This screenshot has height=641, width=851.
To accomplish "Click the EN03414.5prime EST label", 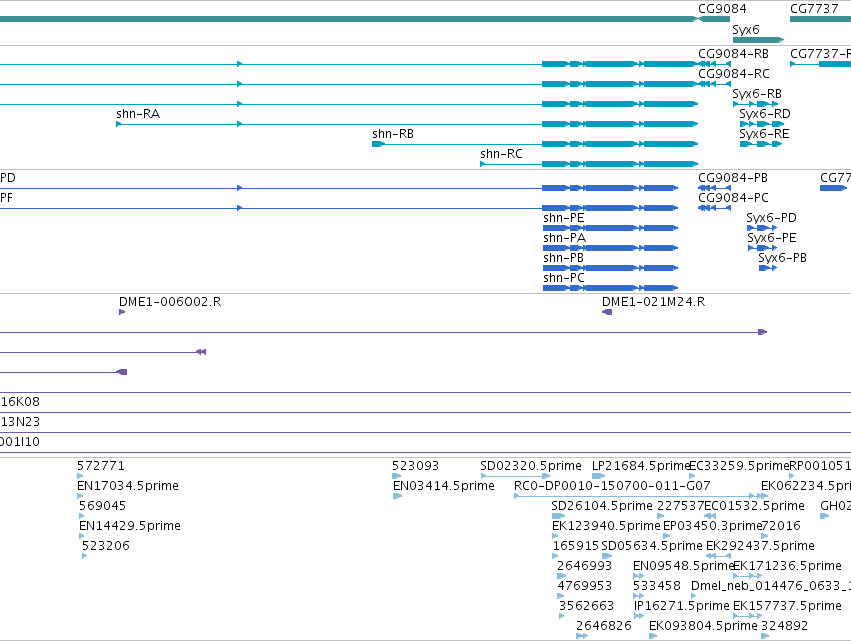I will (444, 486).
